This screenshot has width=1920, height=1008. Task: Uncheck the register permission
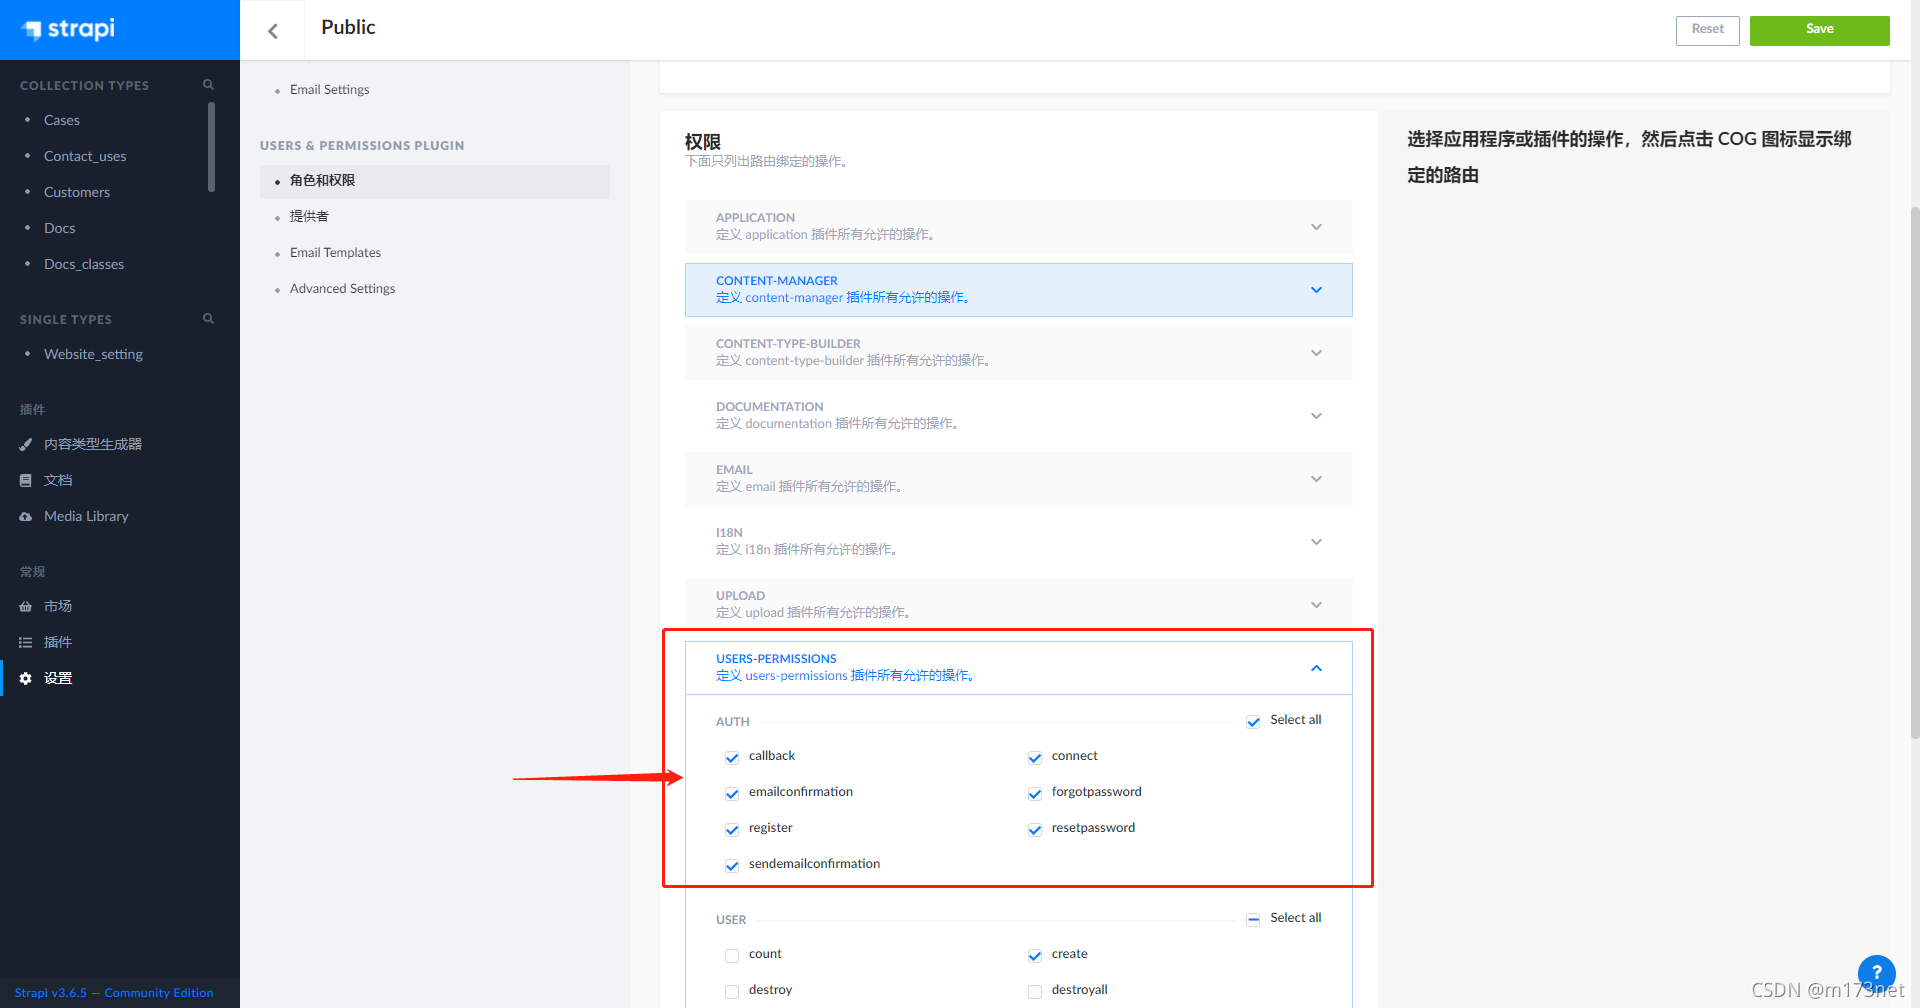(x=732, y=829)
